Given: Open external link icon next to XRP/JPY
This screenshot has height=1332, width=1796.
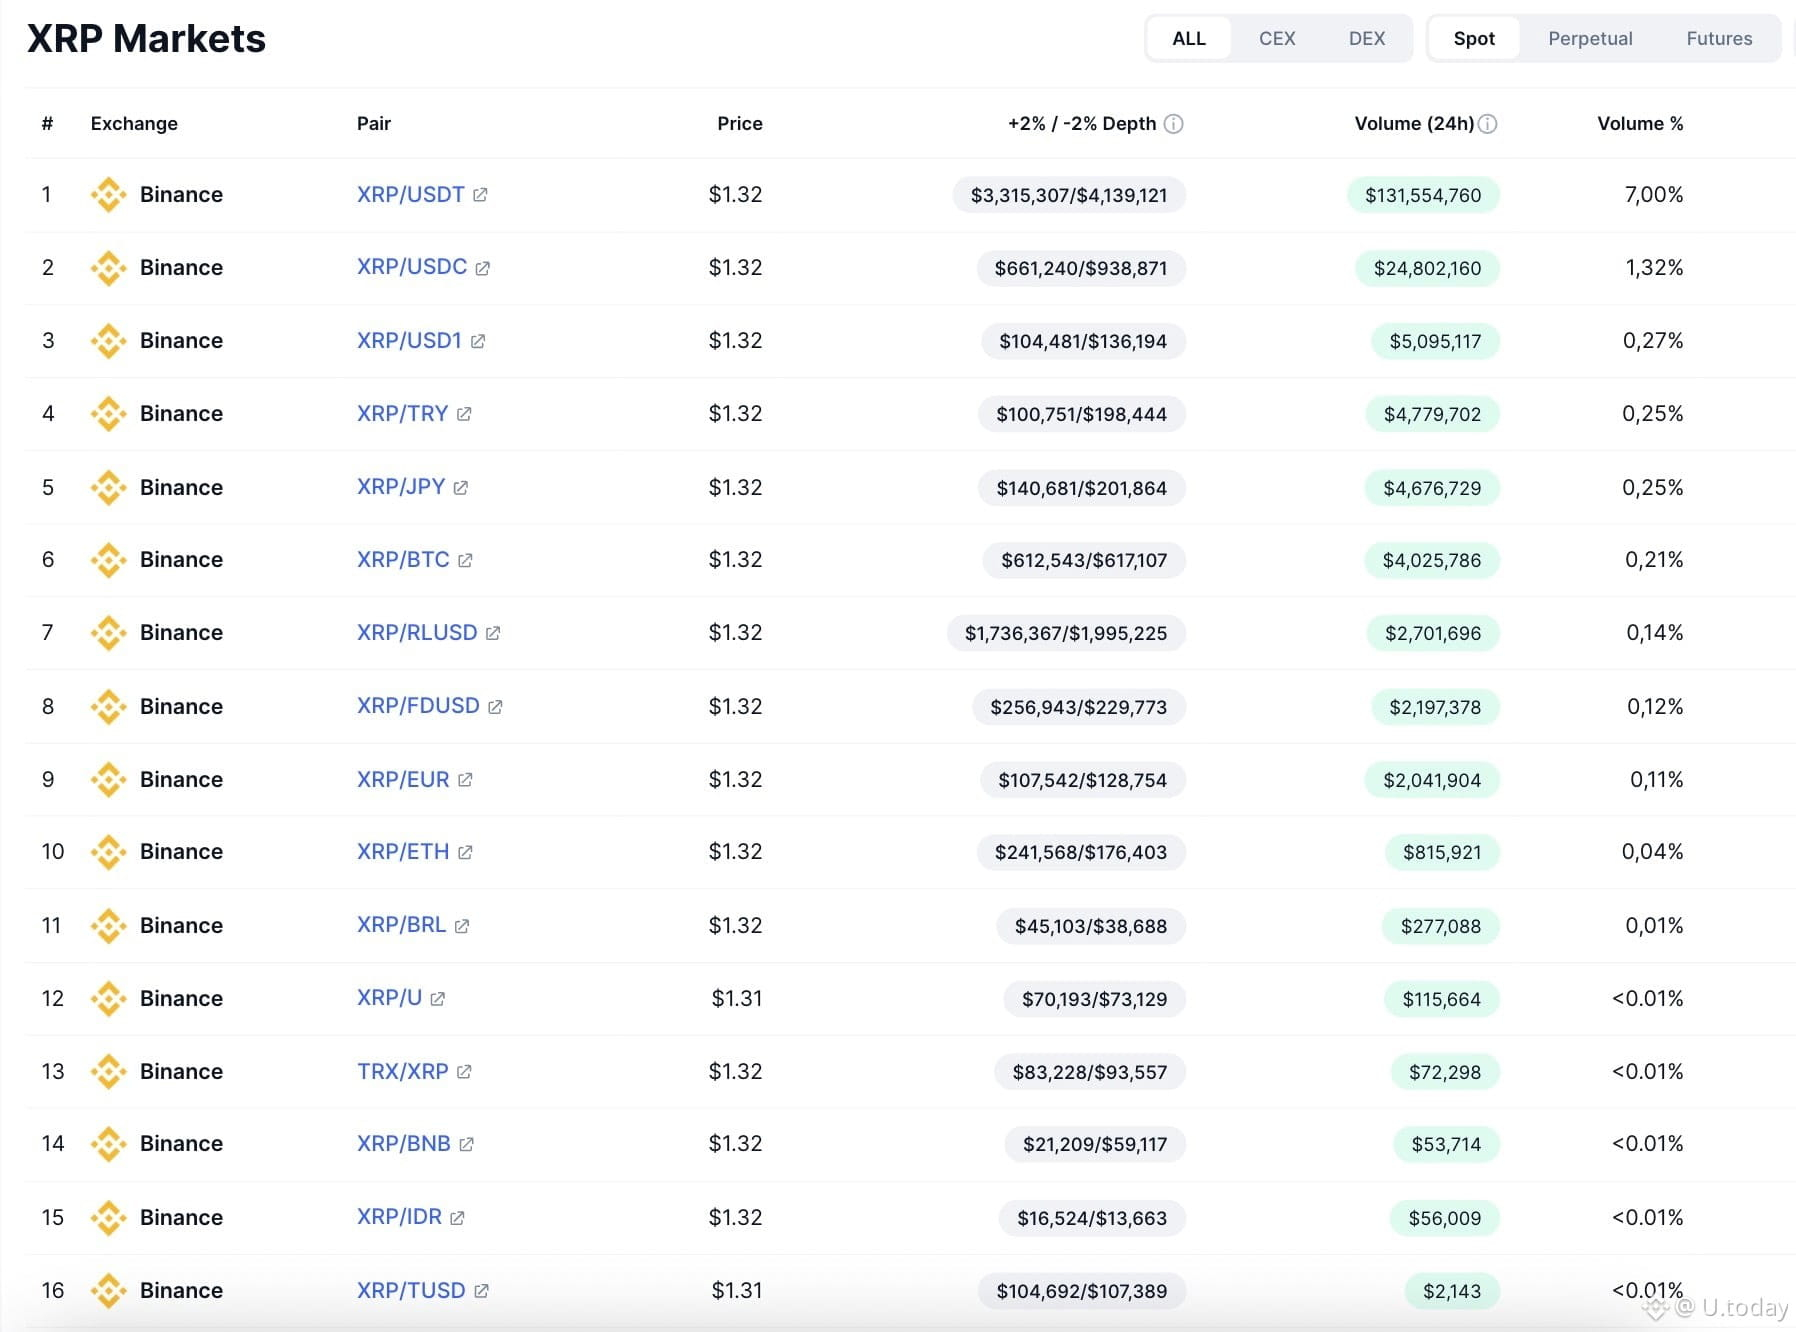Looking at the screenshot, I should tap(461, 488).
